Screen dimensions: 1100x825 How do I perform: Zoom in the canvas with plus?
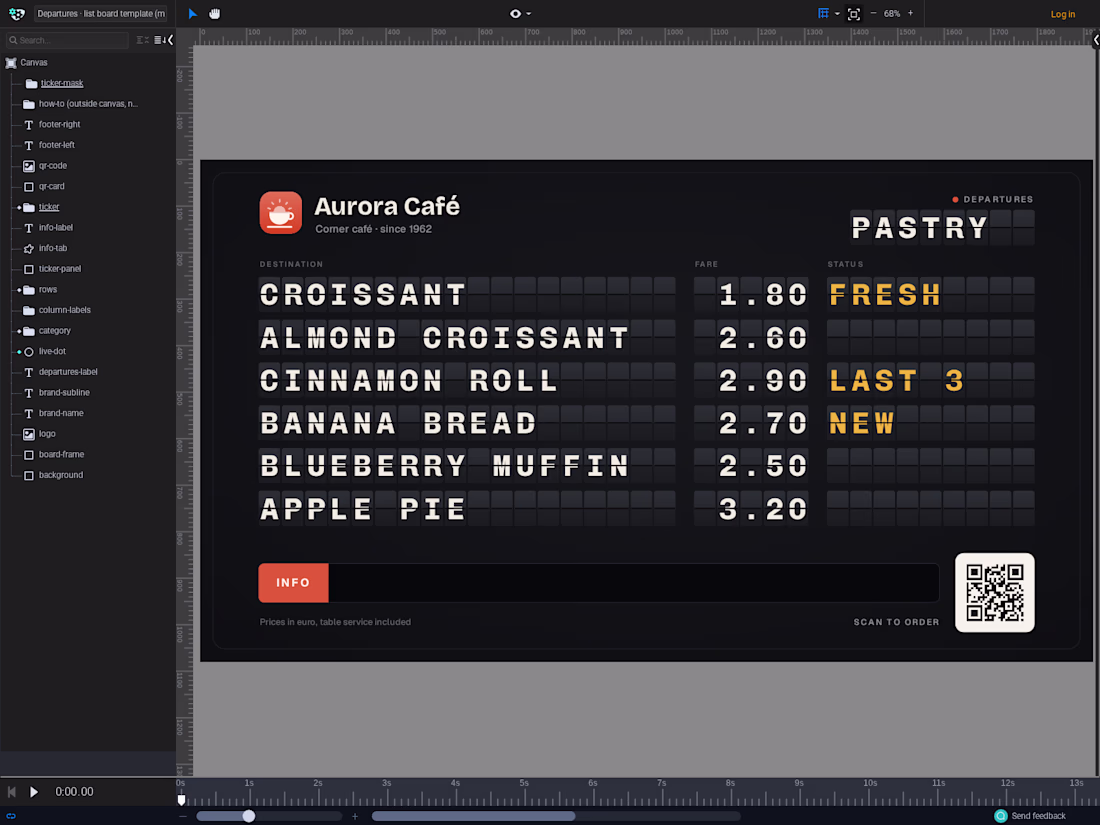pos(911,13)
